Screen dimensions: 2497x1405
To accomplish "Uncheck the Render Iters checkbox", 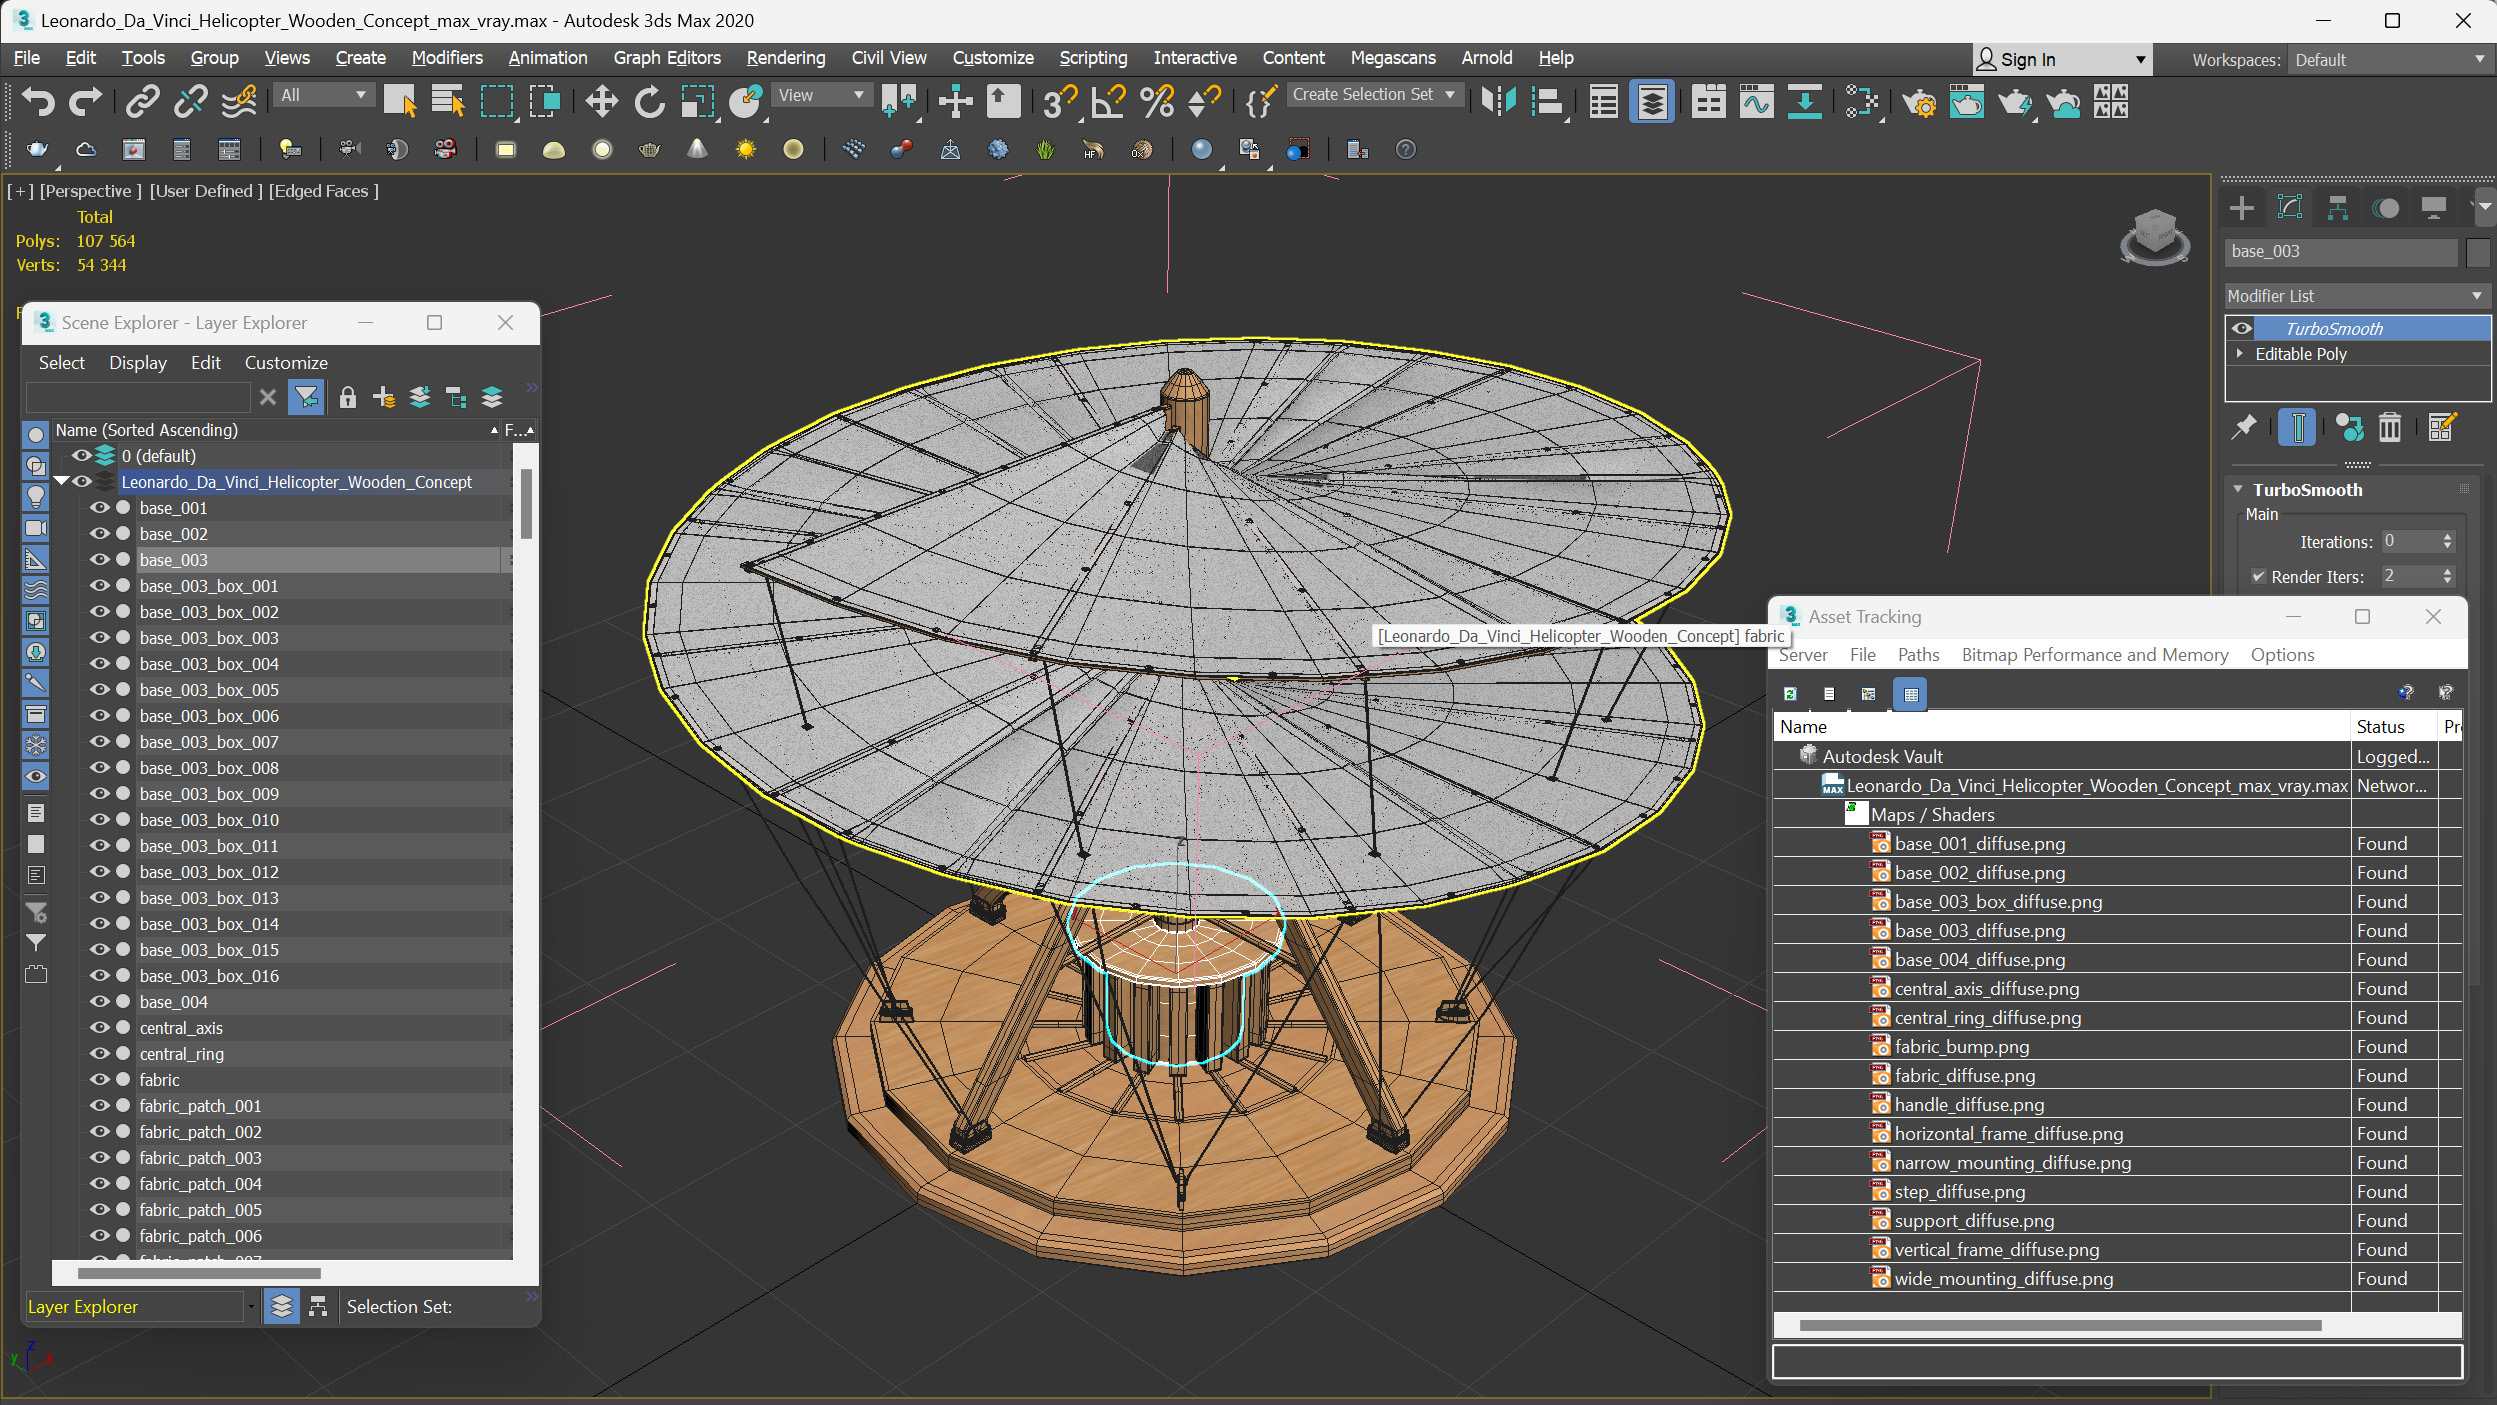I will pos(2258,577).
